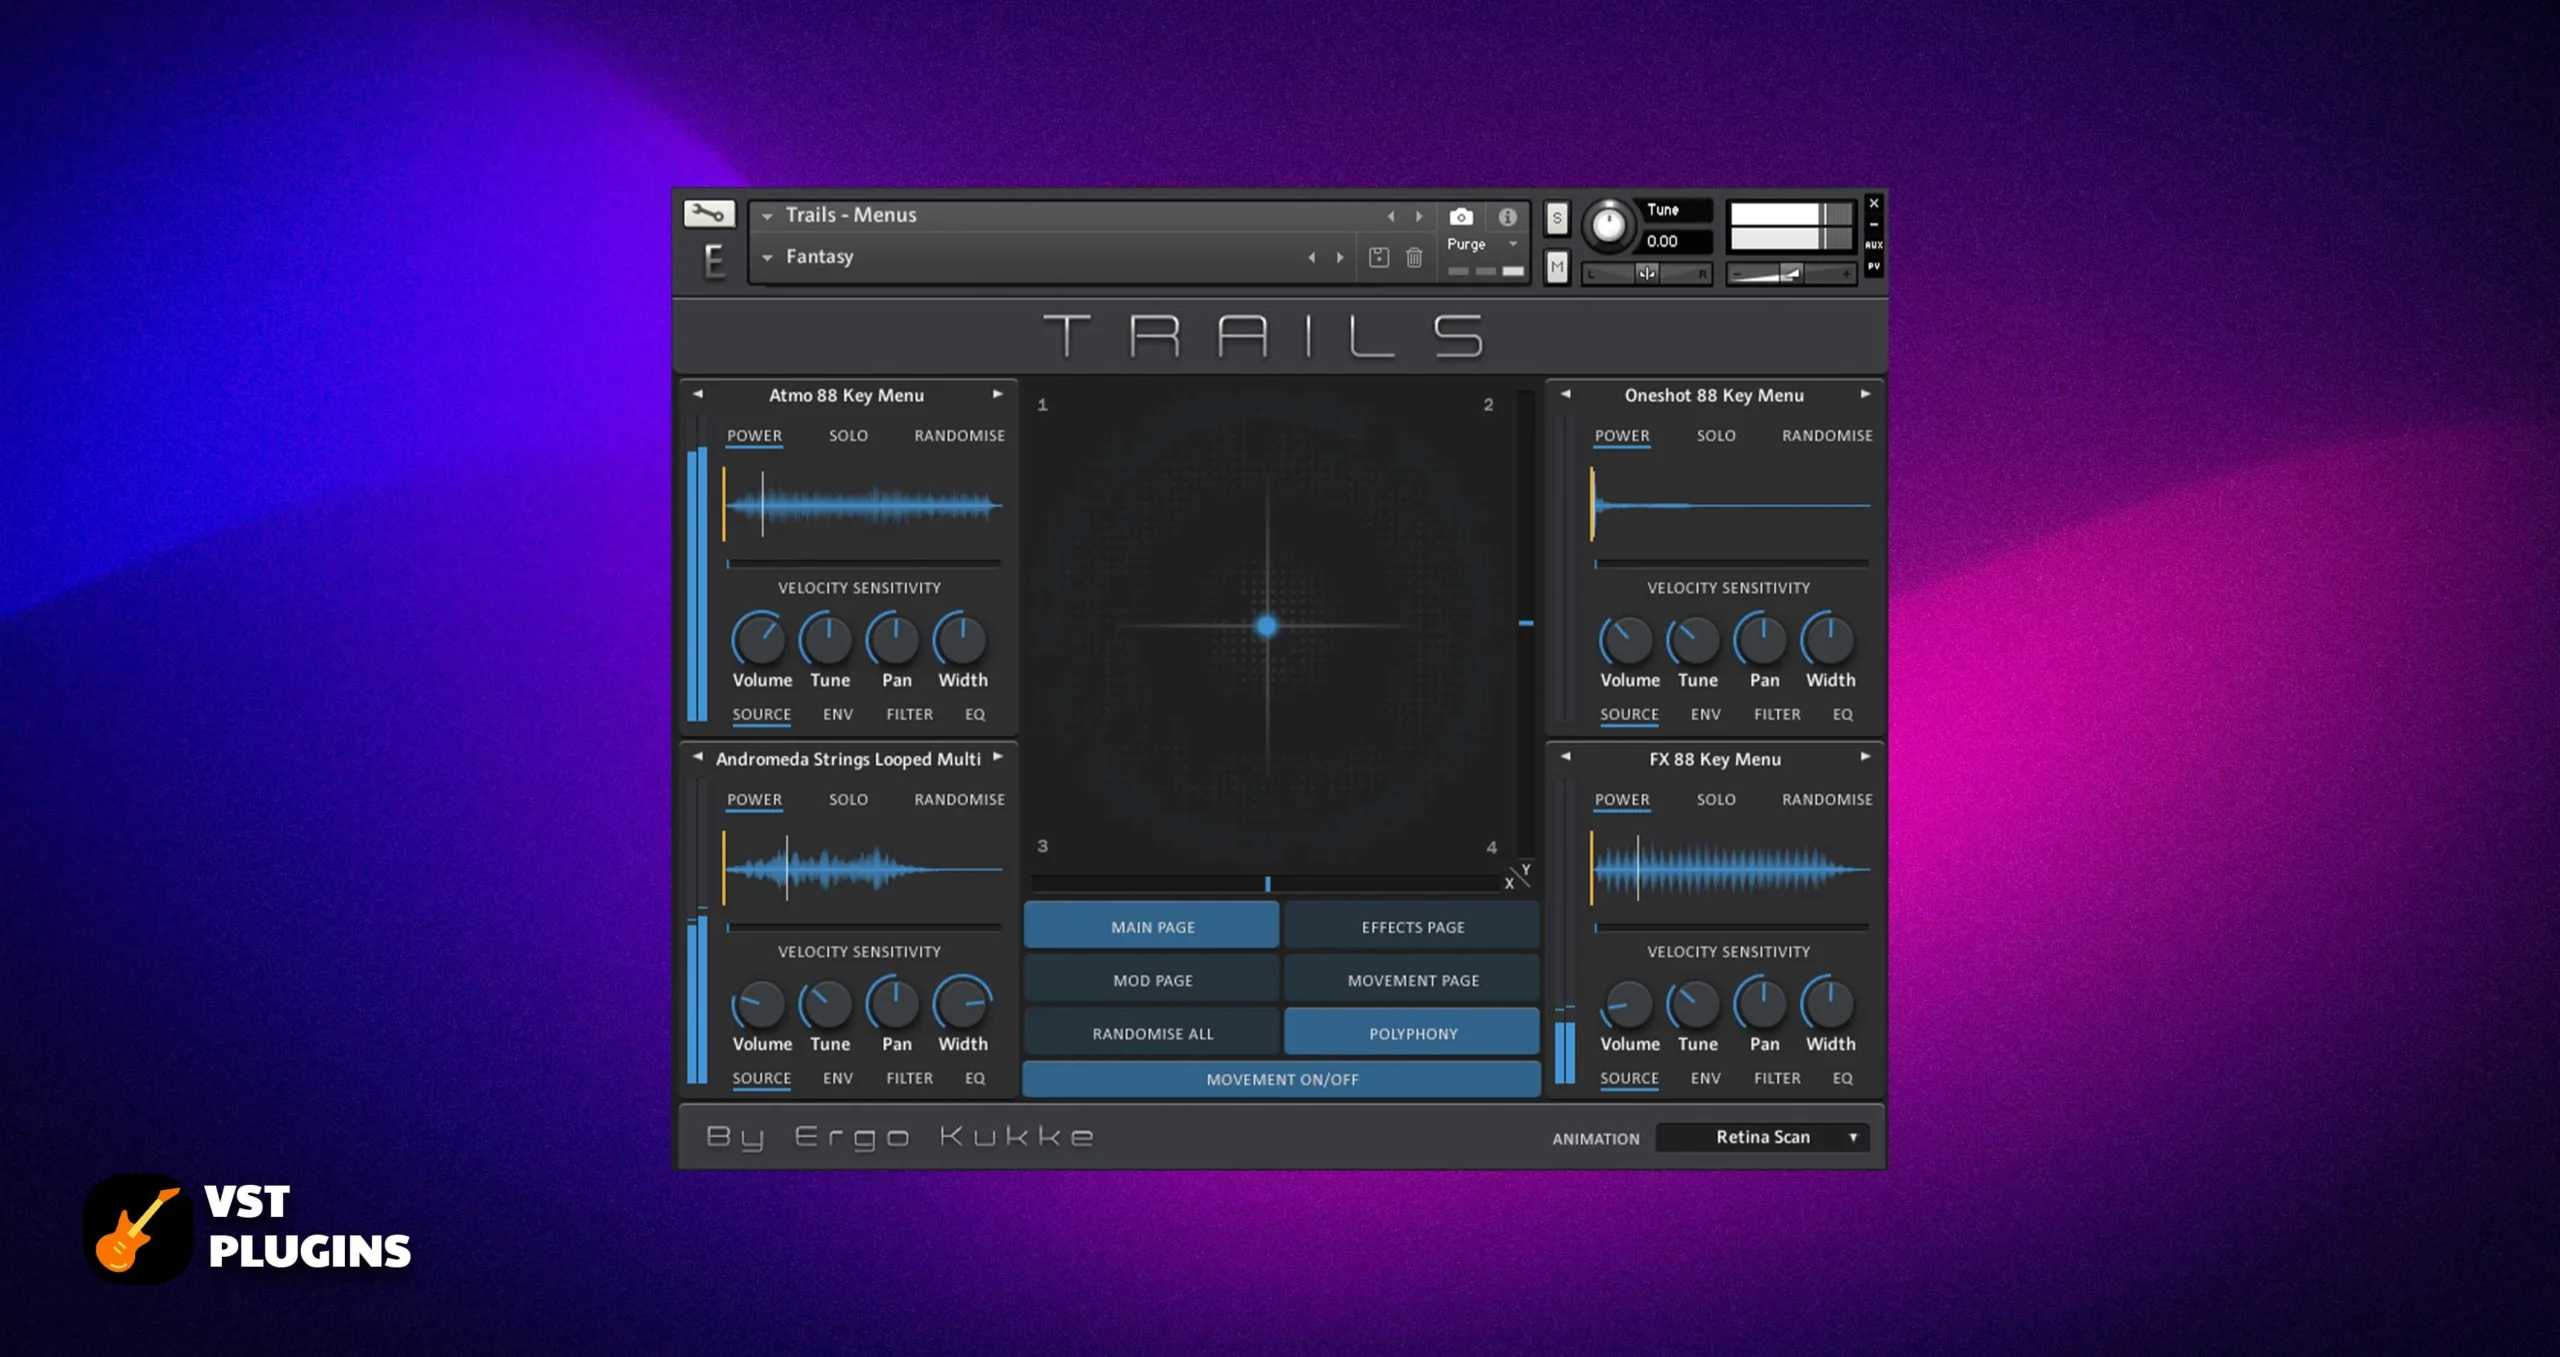Click the FX layer waveform display
Image resolution: width=2560 pixels, height=1357 pixels.
[x=1730, y=869]
